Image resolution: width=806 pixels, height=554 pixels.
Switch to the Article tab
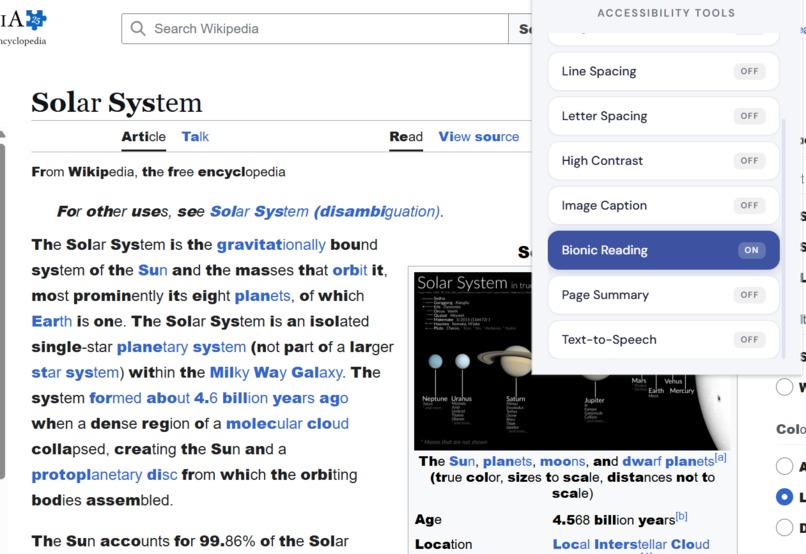coord(143,137)
